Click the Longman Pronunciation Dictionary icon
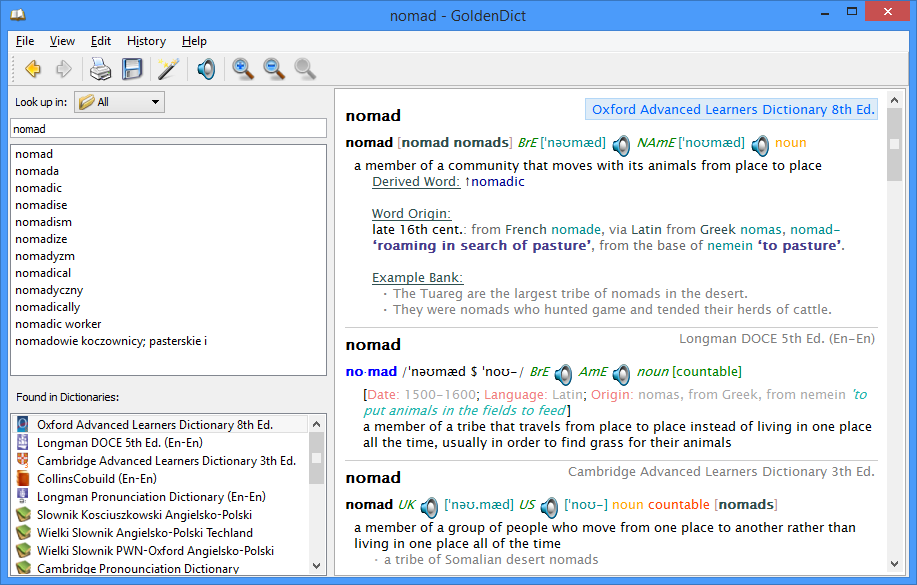Screen dimensions: 917x585 (x=23, y=496)
